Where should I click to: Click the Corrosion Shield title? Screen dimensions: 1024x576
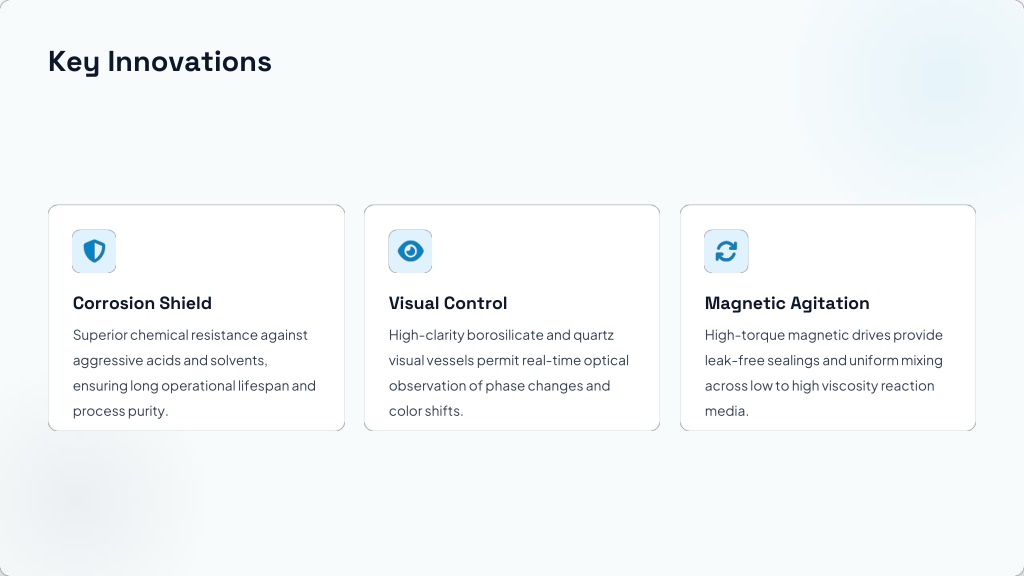[142, 303]
